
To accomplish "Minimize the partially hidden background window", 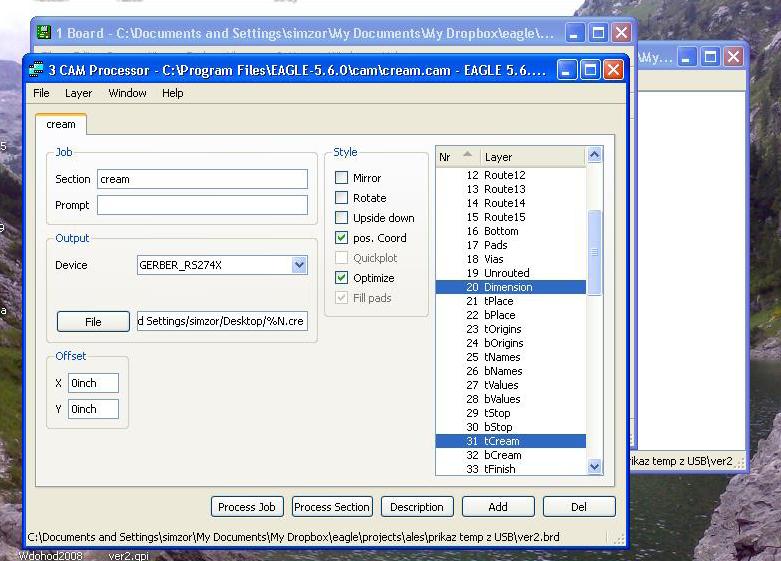I will [686, 57].
